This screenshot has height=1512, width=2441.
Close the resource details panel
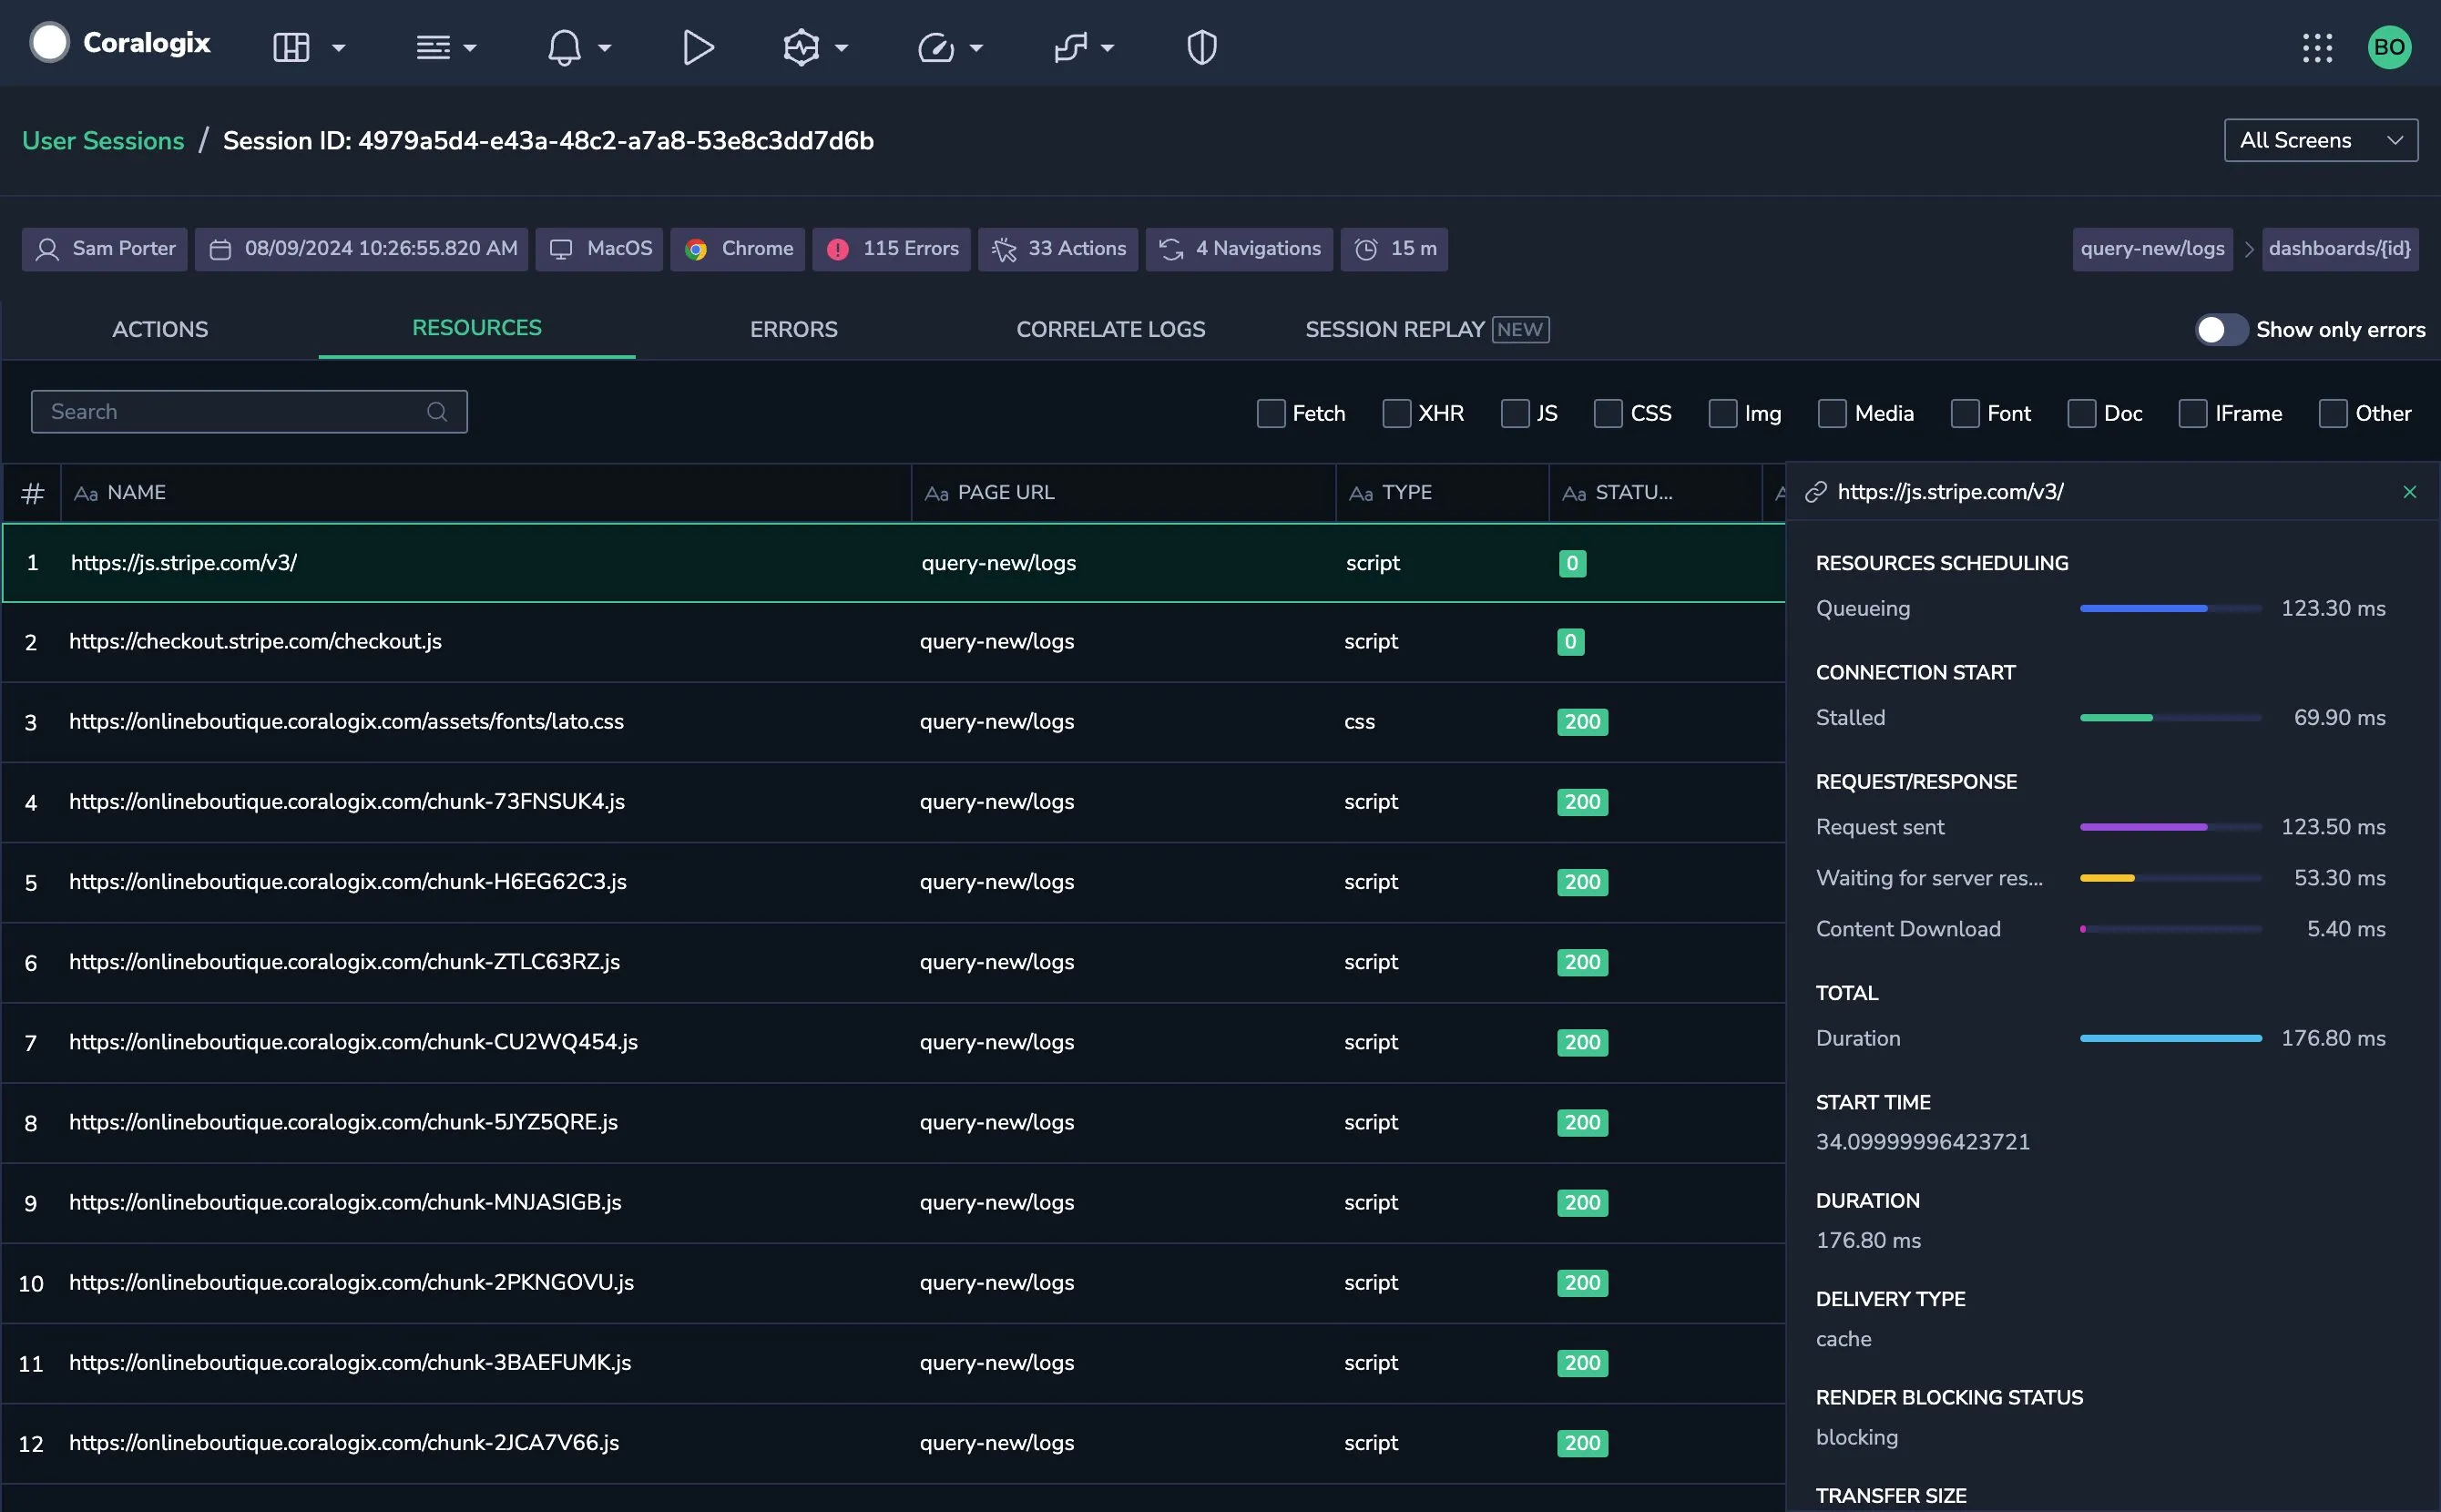2409,492
